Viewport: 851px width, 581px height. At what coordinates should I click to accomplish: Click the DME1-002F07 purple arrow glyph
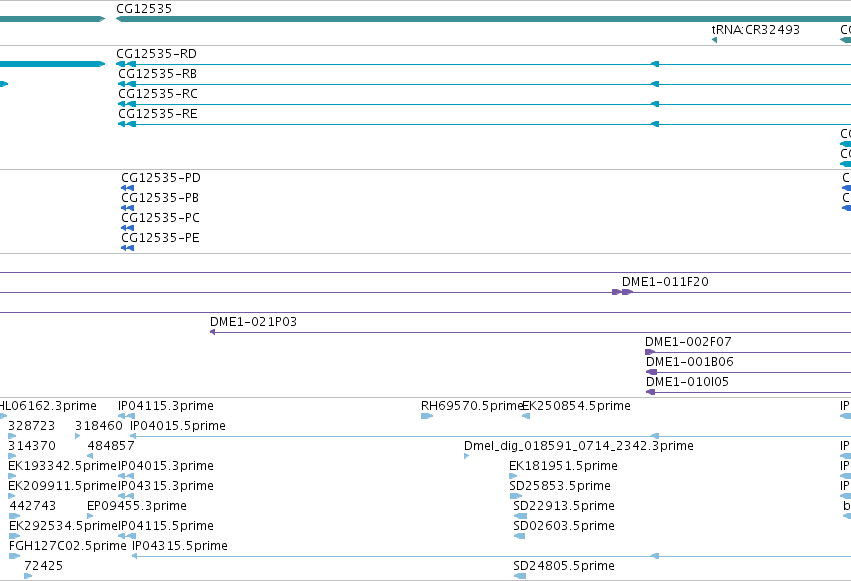tap(650, 352)
